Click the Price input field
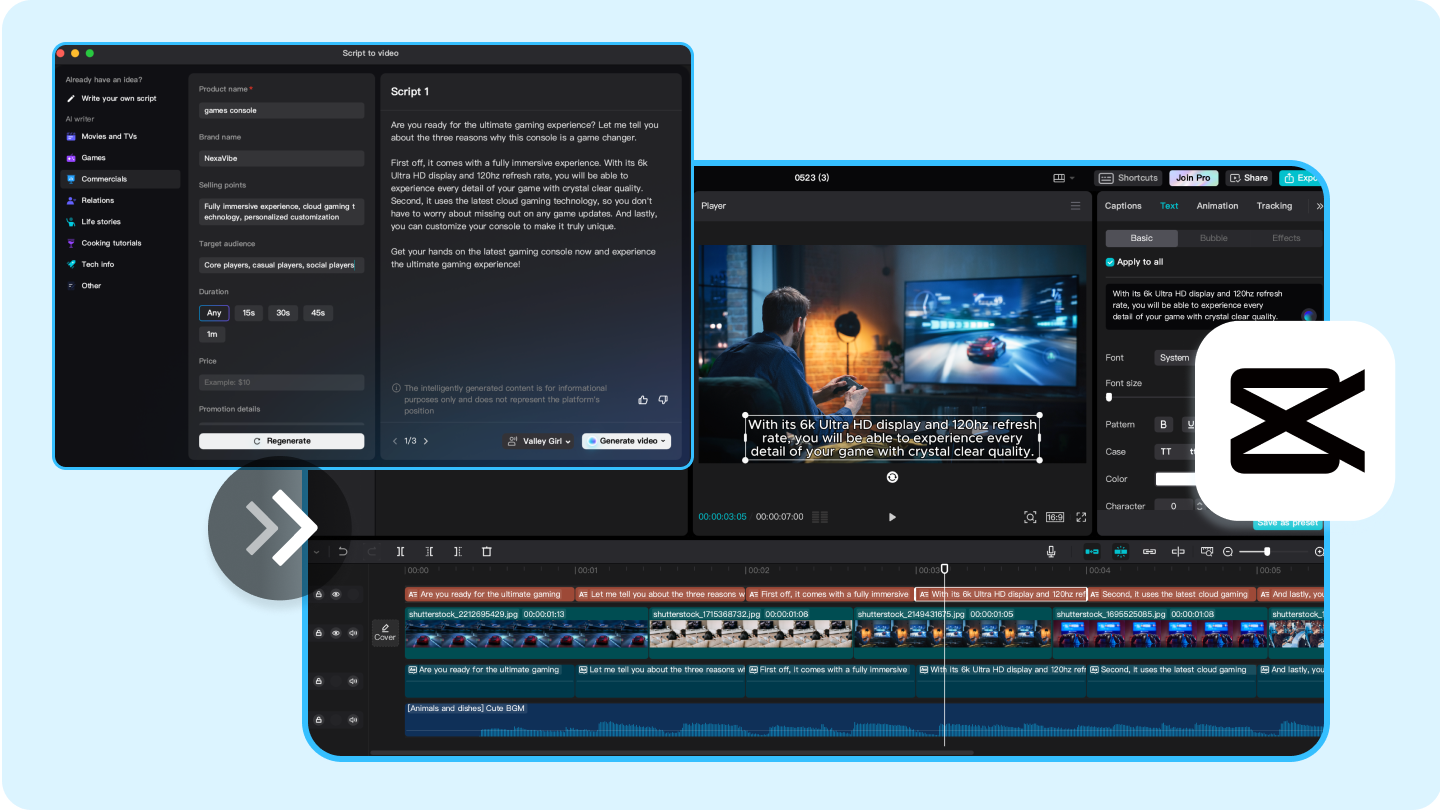This screenshot has width=1440, height=810. pos(282,382)
